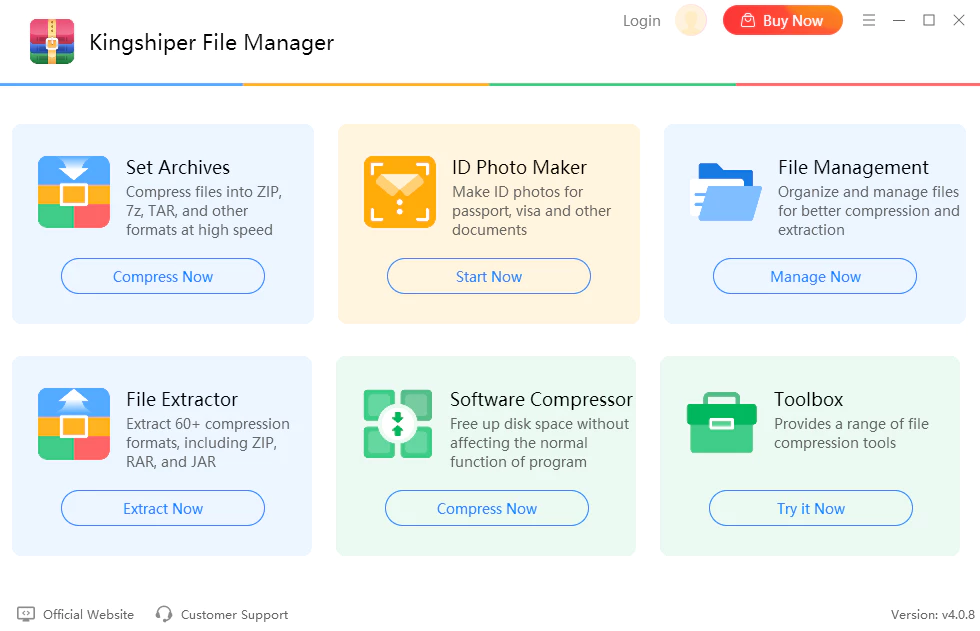Click the Official Website monitor icon
The height and width of the screenshot is (631, 980).
coord(26,614)
